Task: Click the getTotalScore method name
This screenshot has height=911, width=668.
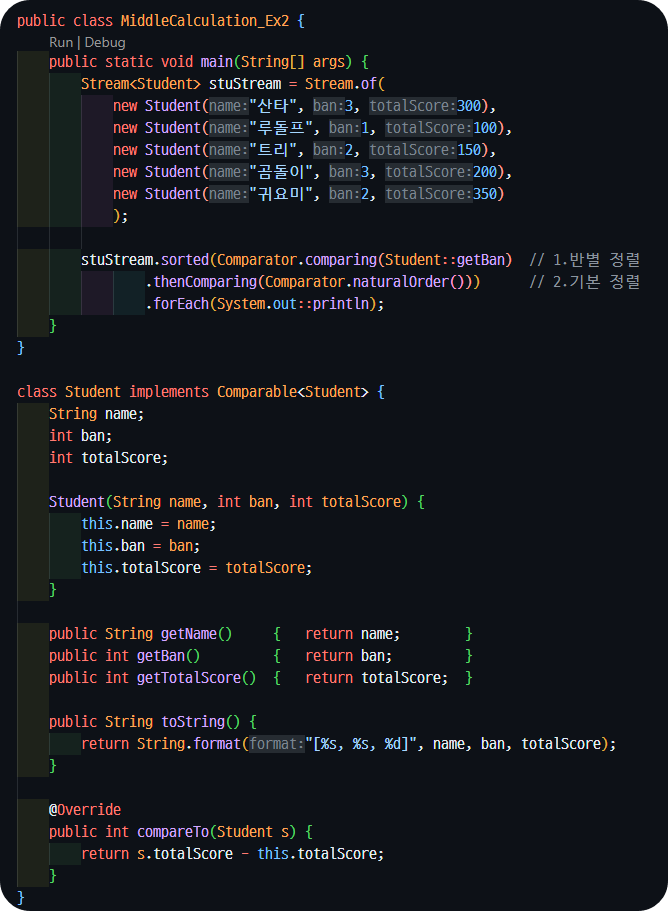Action: (189, 678)
